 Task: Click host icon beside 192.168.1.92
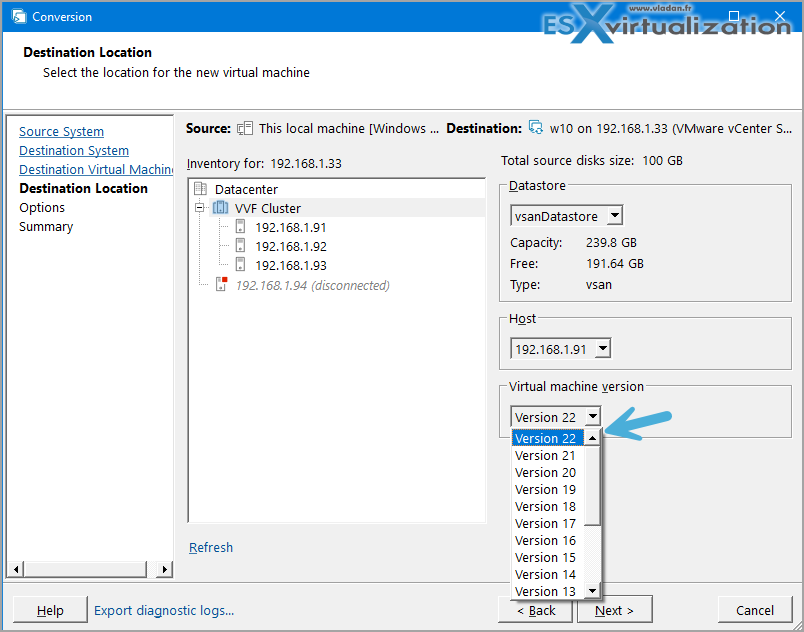pos(240,246)
